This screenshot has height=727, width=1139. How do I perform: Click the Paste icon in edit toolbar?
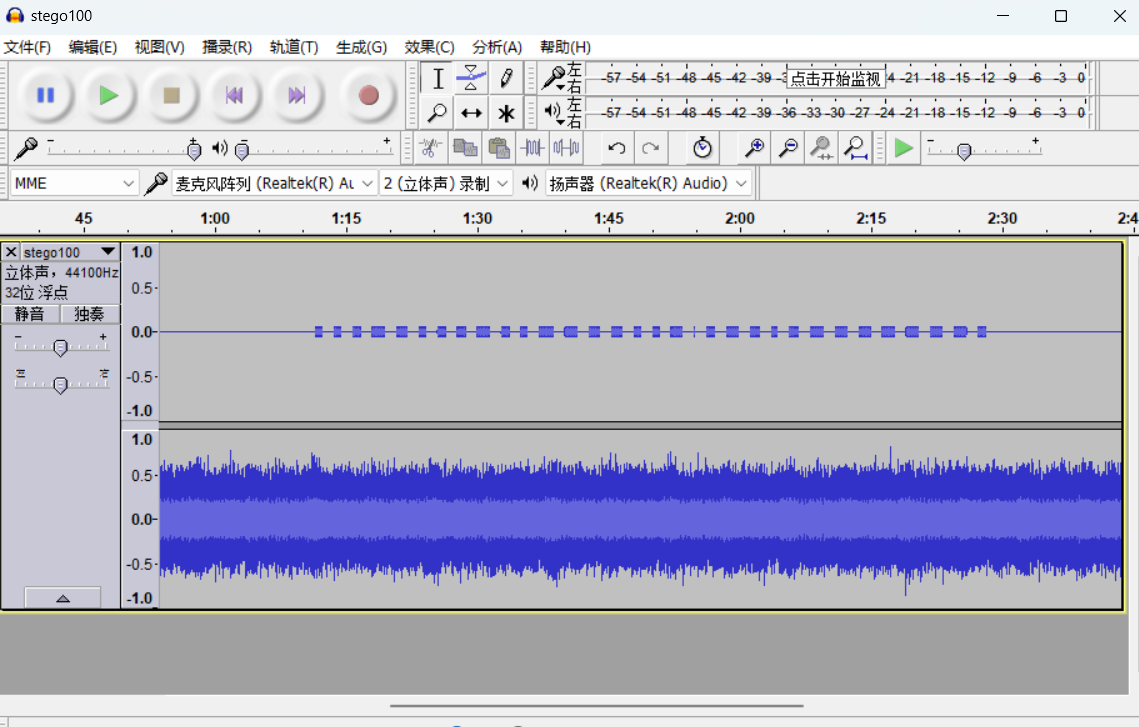coord(499,148)
